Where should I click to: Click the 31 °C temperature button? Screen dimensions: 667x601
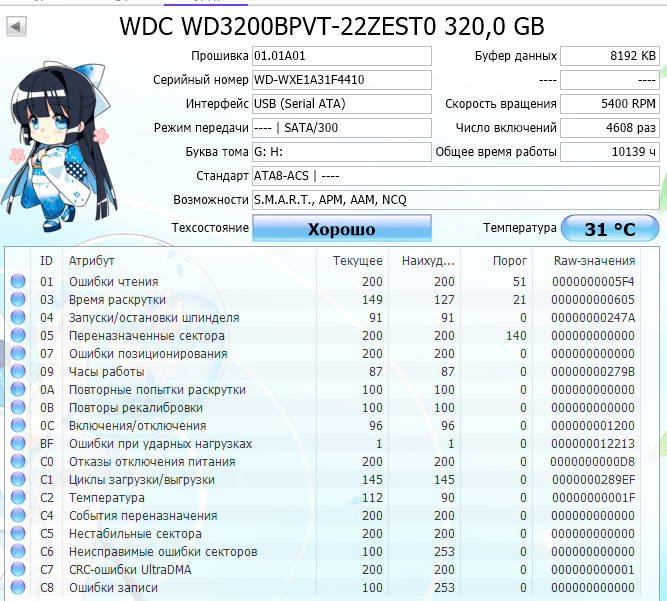tap(610, 228)
